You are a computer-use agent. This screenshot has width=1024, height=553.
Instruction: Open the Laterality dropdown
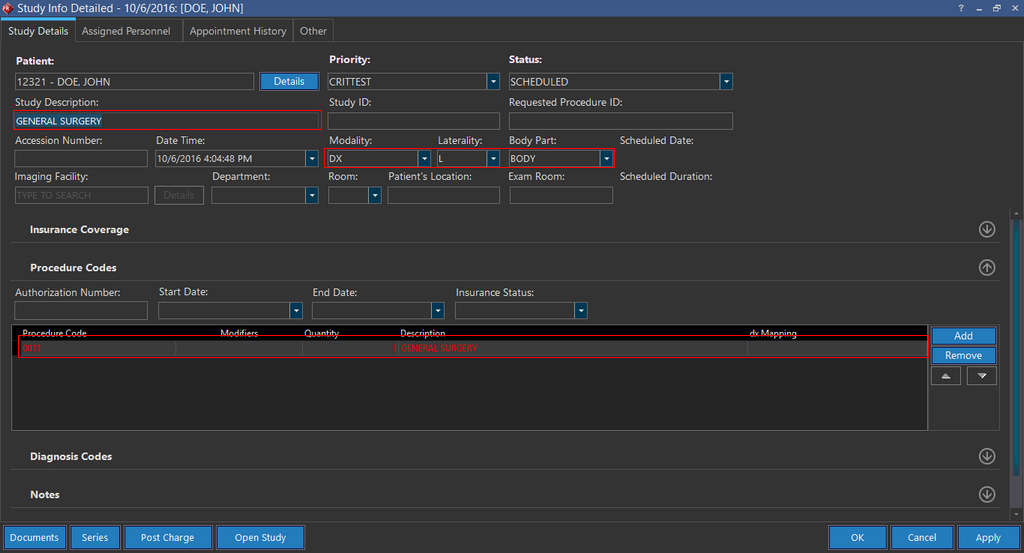tap(493, 158)
